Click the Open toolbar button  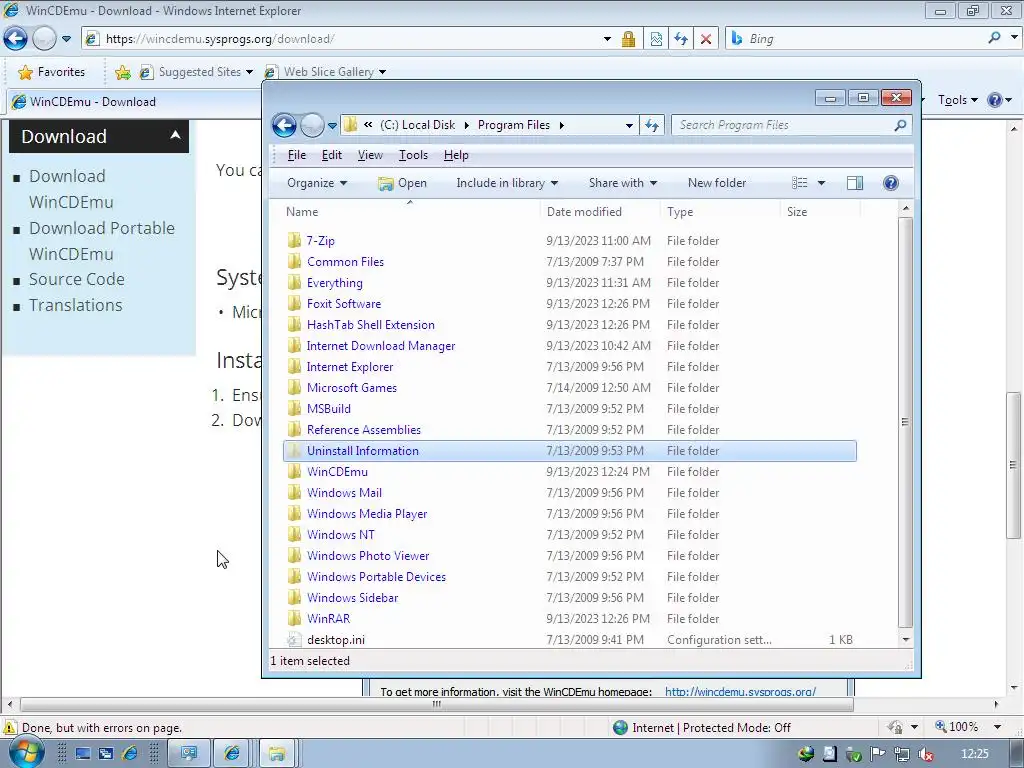point(402,183)
